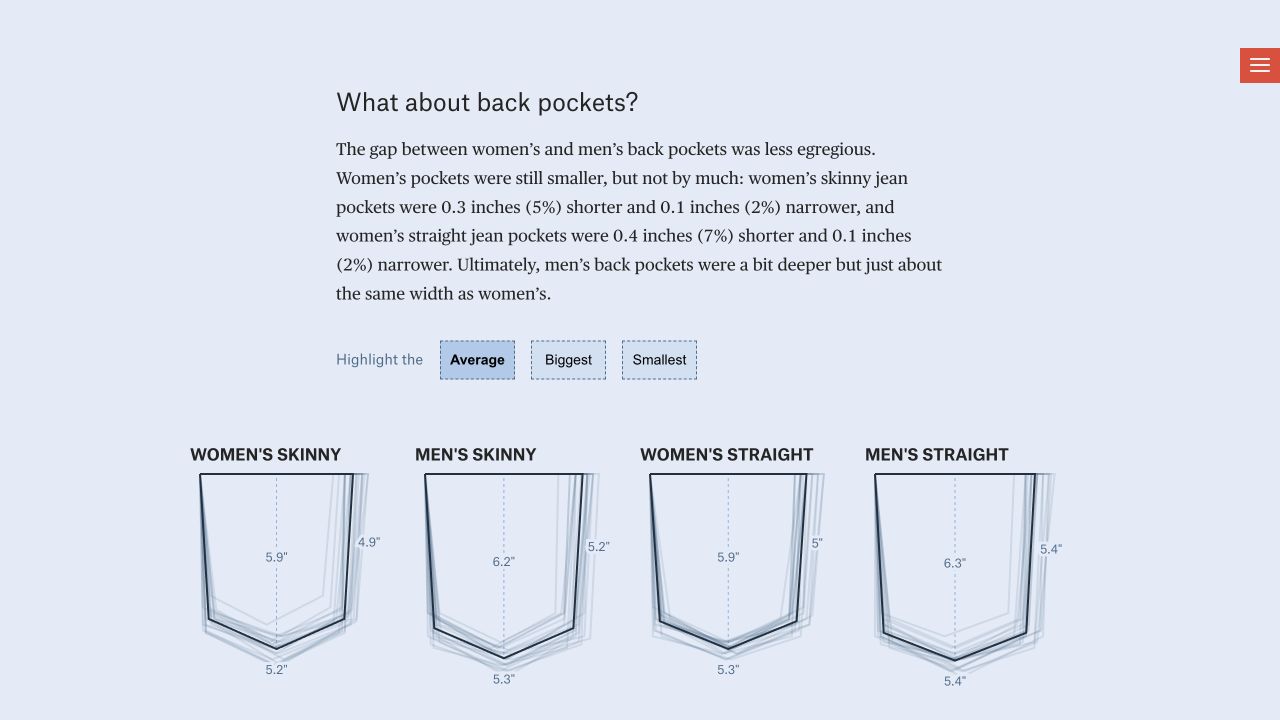Click the 5.4" side label on Men's Straight
The width and height of the screenshot is (1280, 720).
[x=1051, y=549]
